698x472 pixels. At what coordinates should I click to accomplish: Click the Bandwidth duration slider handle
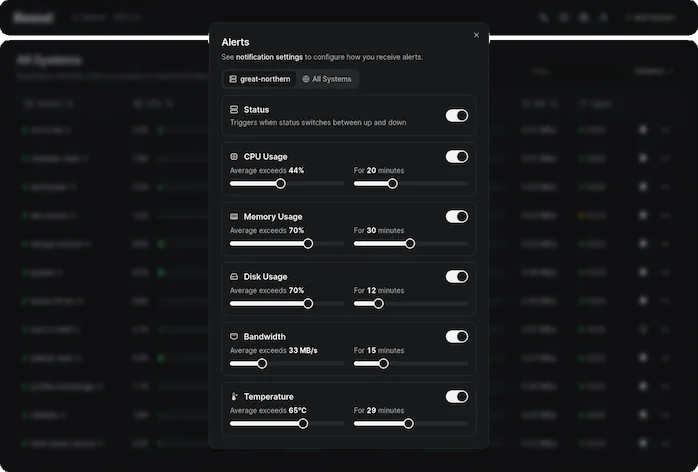(383, 363)
